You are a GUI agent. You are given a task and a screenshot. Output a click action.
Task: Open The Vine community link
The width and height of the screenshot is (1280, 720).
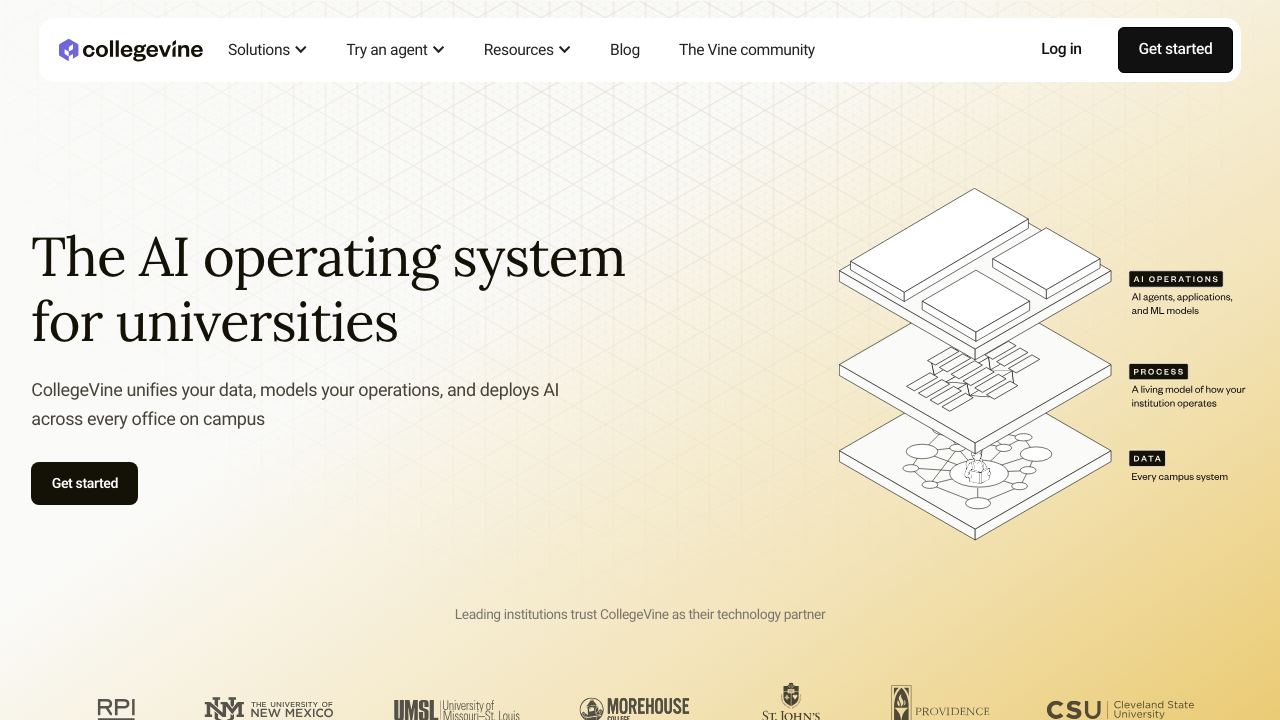(747, 50)
